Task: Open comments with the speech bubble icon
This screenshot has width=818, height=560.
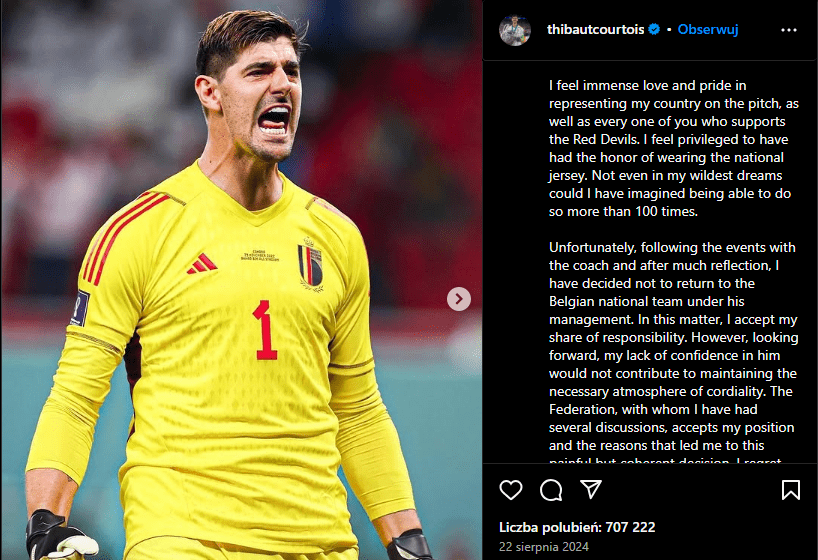Action: tap(551, 490)
